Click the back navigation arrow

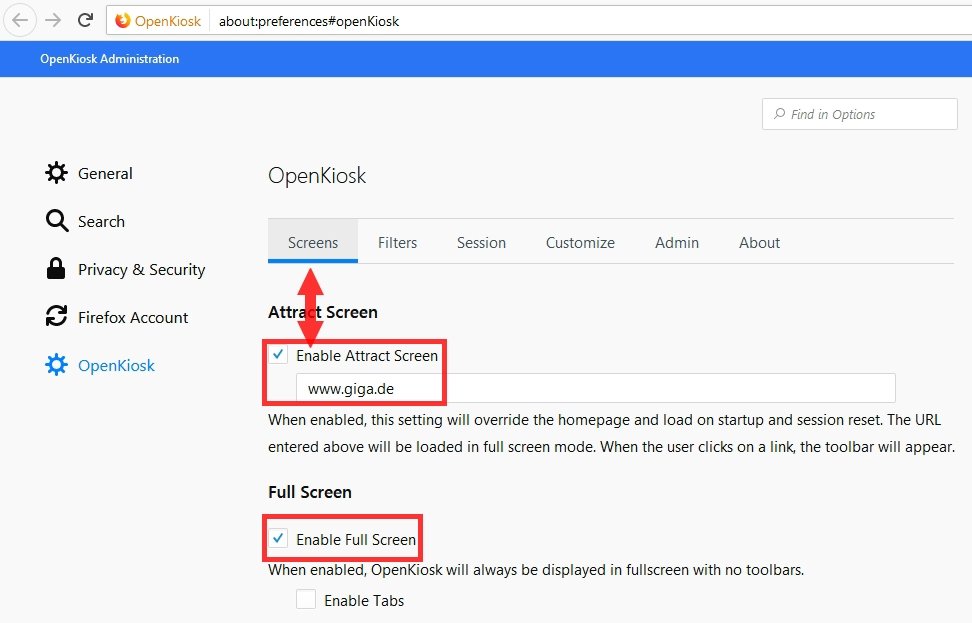(x=20, y=19)
